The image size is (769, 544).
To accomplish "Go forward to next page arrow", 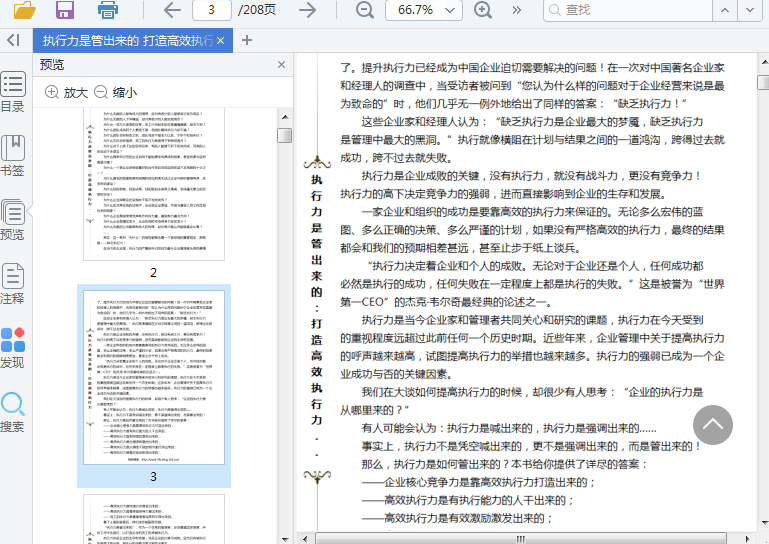I will (307, 10).
